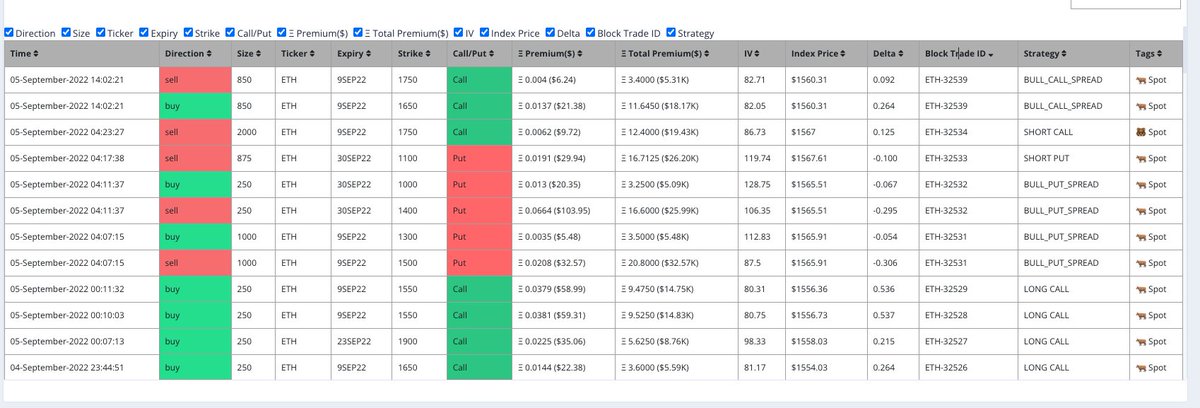Click the size cell showing 875
The image size is (1200, 408).
pyautogui.click(x=252, y=158)
